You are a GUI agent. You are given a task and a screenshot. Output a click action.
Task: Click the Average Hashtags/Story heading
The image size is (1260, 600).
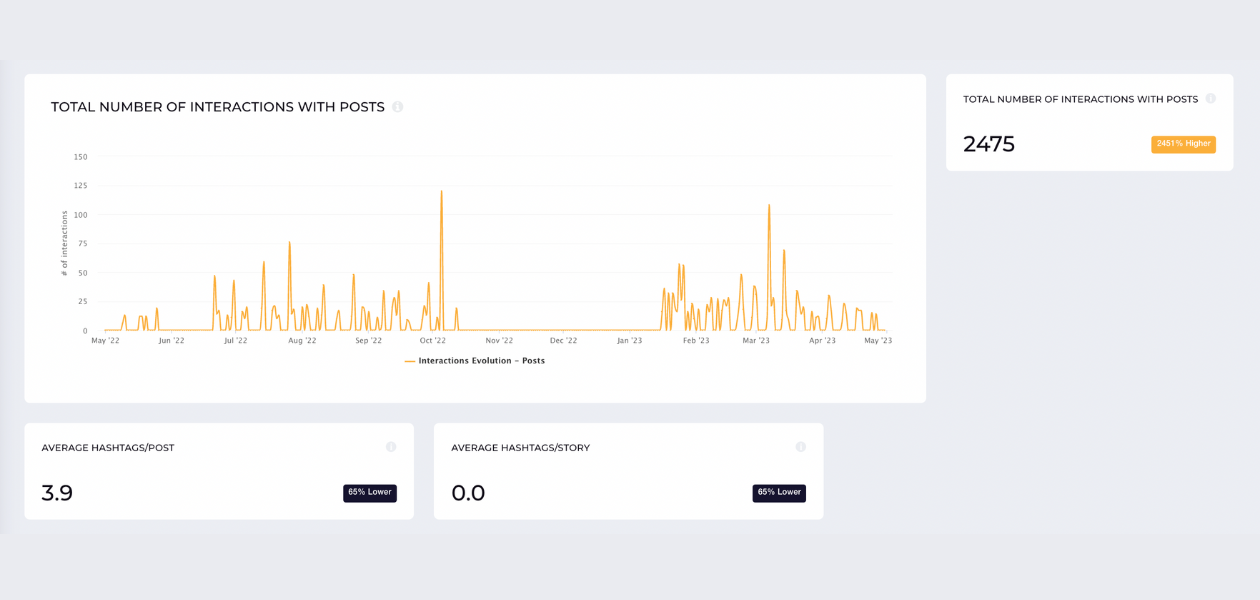[521, 448]
